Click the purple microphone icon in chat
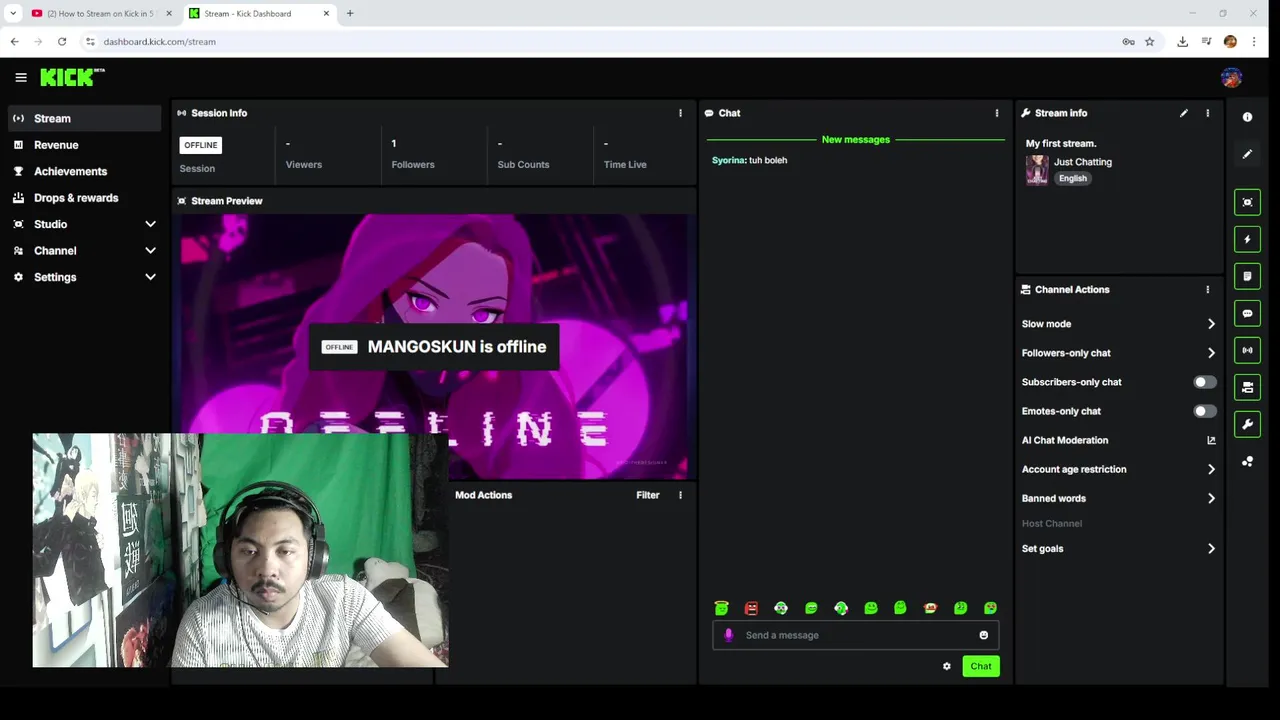Screen dimensions: 1280x720 tap(728, 635)
